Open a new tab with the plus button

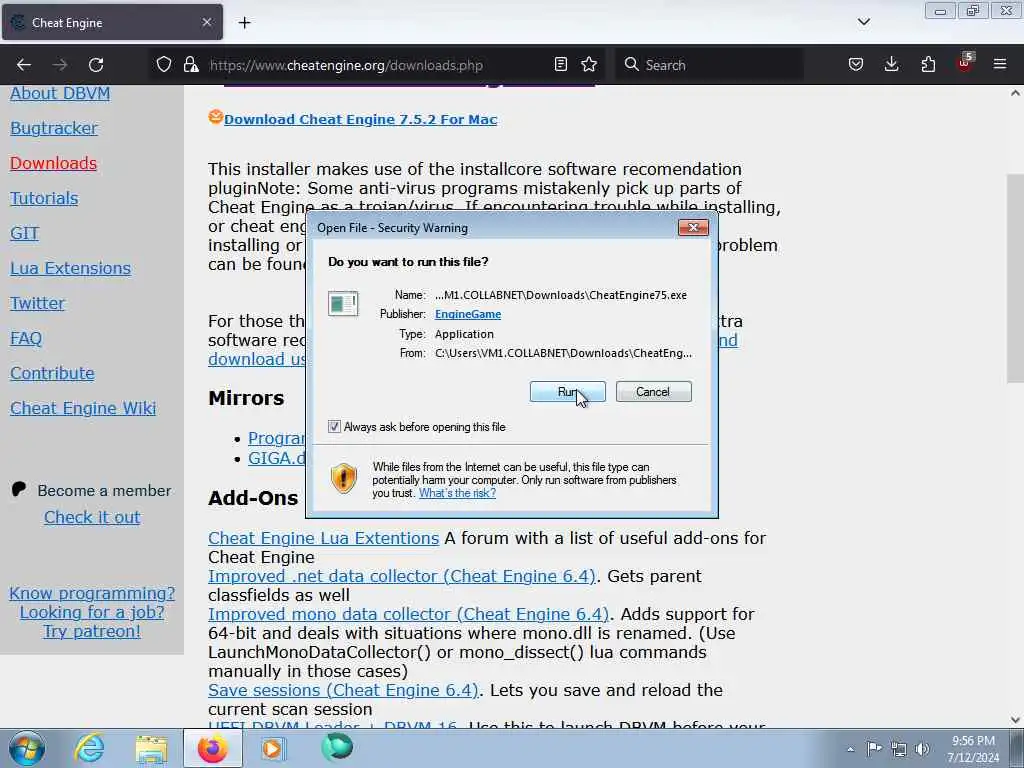tap(244, 23)
